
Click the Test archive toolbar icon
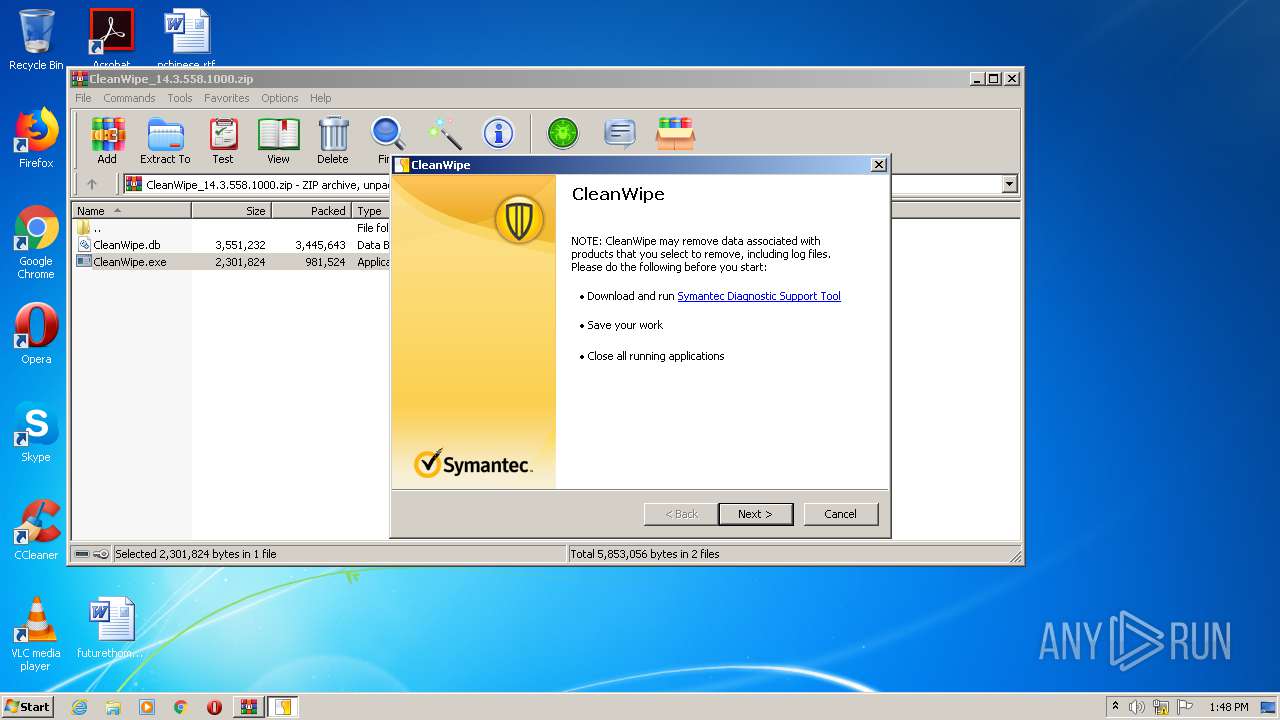click(223, 140)
